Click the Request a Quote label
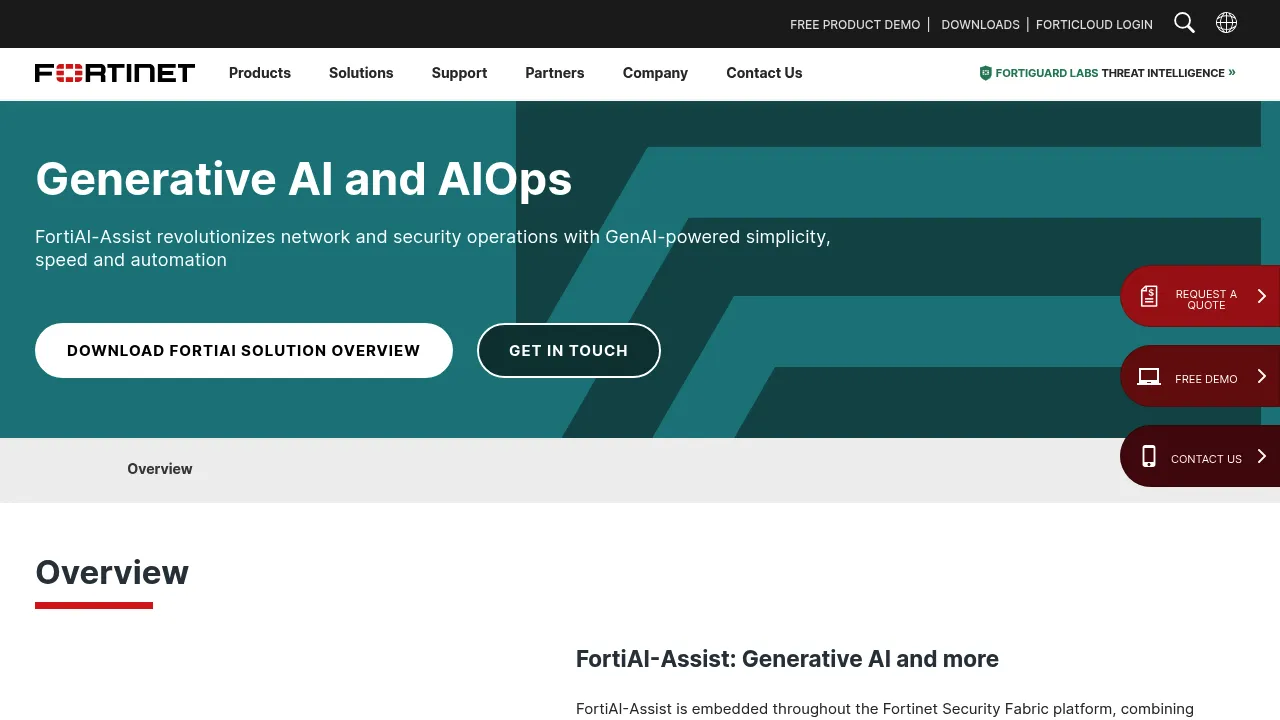The height and width of the screenshot is (720, 1280). [x=1206, y=299]
